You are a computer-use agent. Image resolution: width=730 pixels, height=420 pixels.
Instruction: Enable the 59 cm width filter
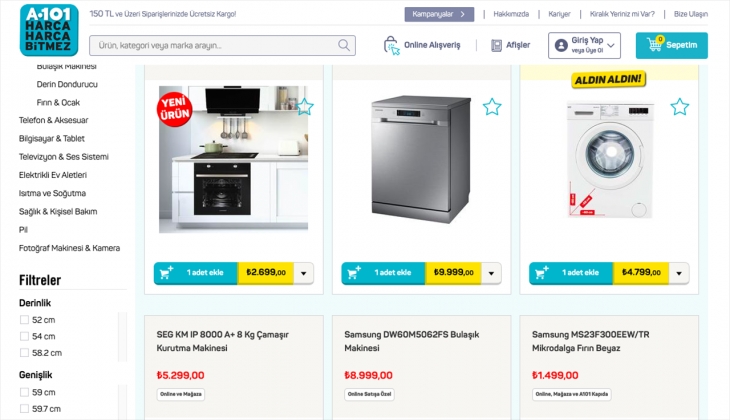tap(25, 392)
